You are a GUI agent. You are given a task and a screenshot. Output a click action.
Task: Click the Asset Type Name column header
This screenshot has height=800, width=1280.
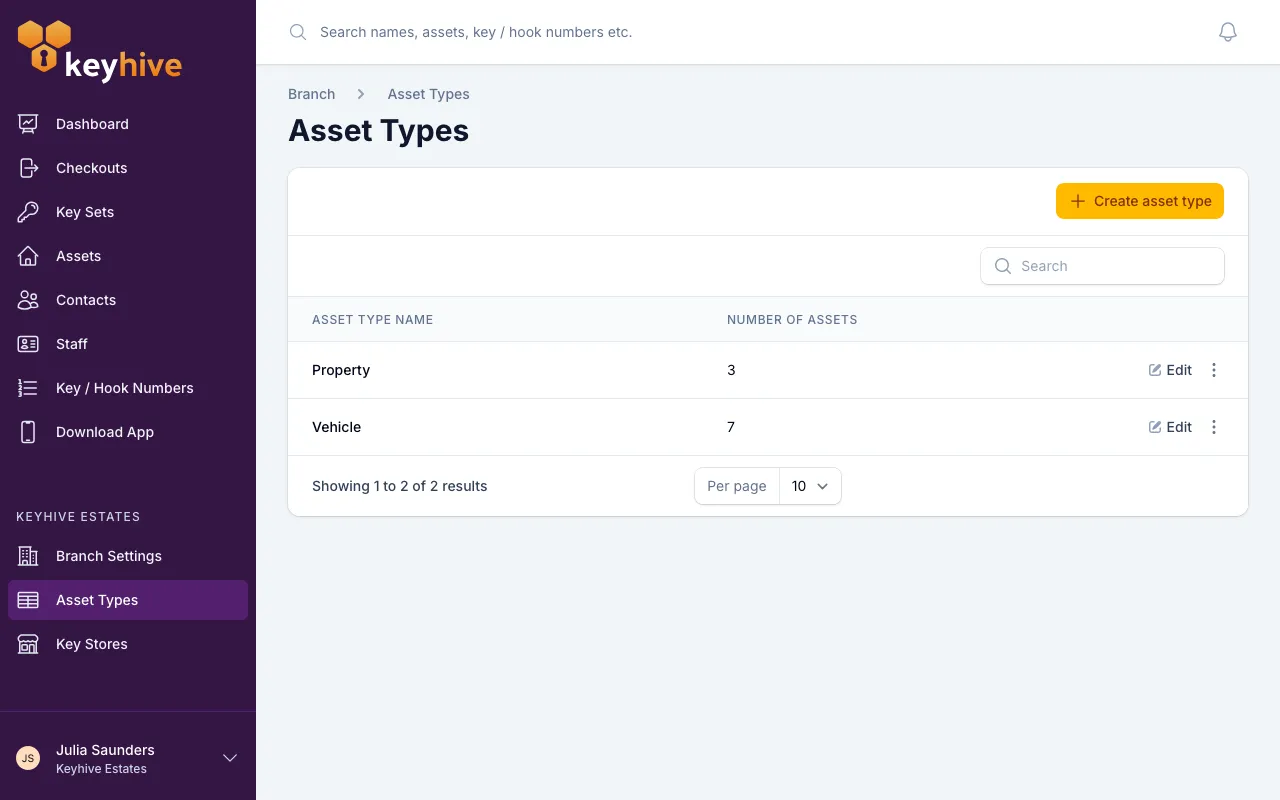coord(372,320)
